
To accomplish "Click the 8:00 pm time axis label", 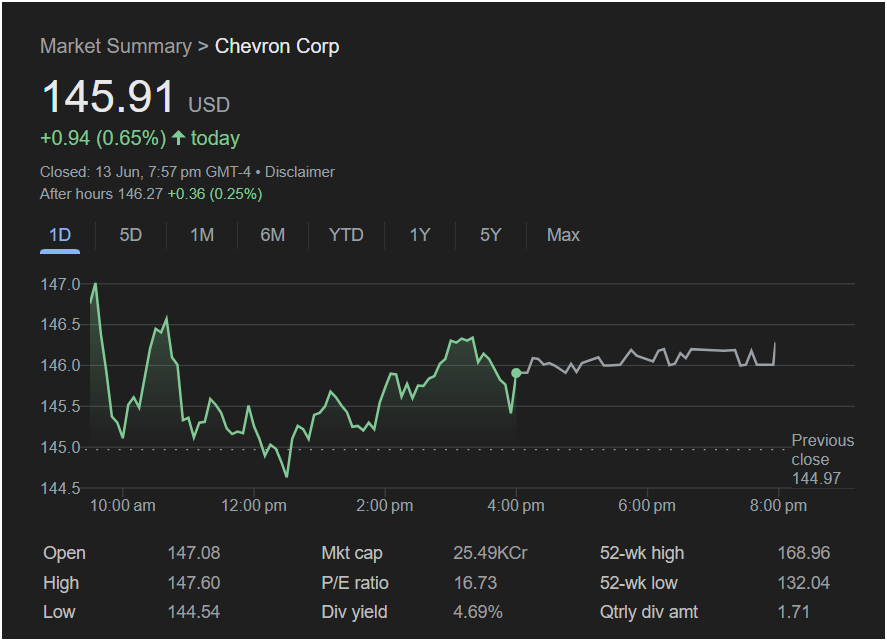I will (x=778, y=505).
